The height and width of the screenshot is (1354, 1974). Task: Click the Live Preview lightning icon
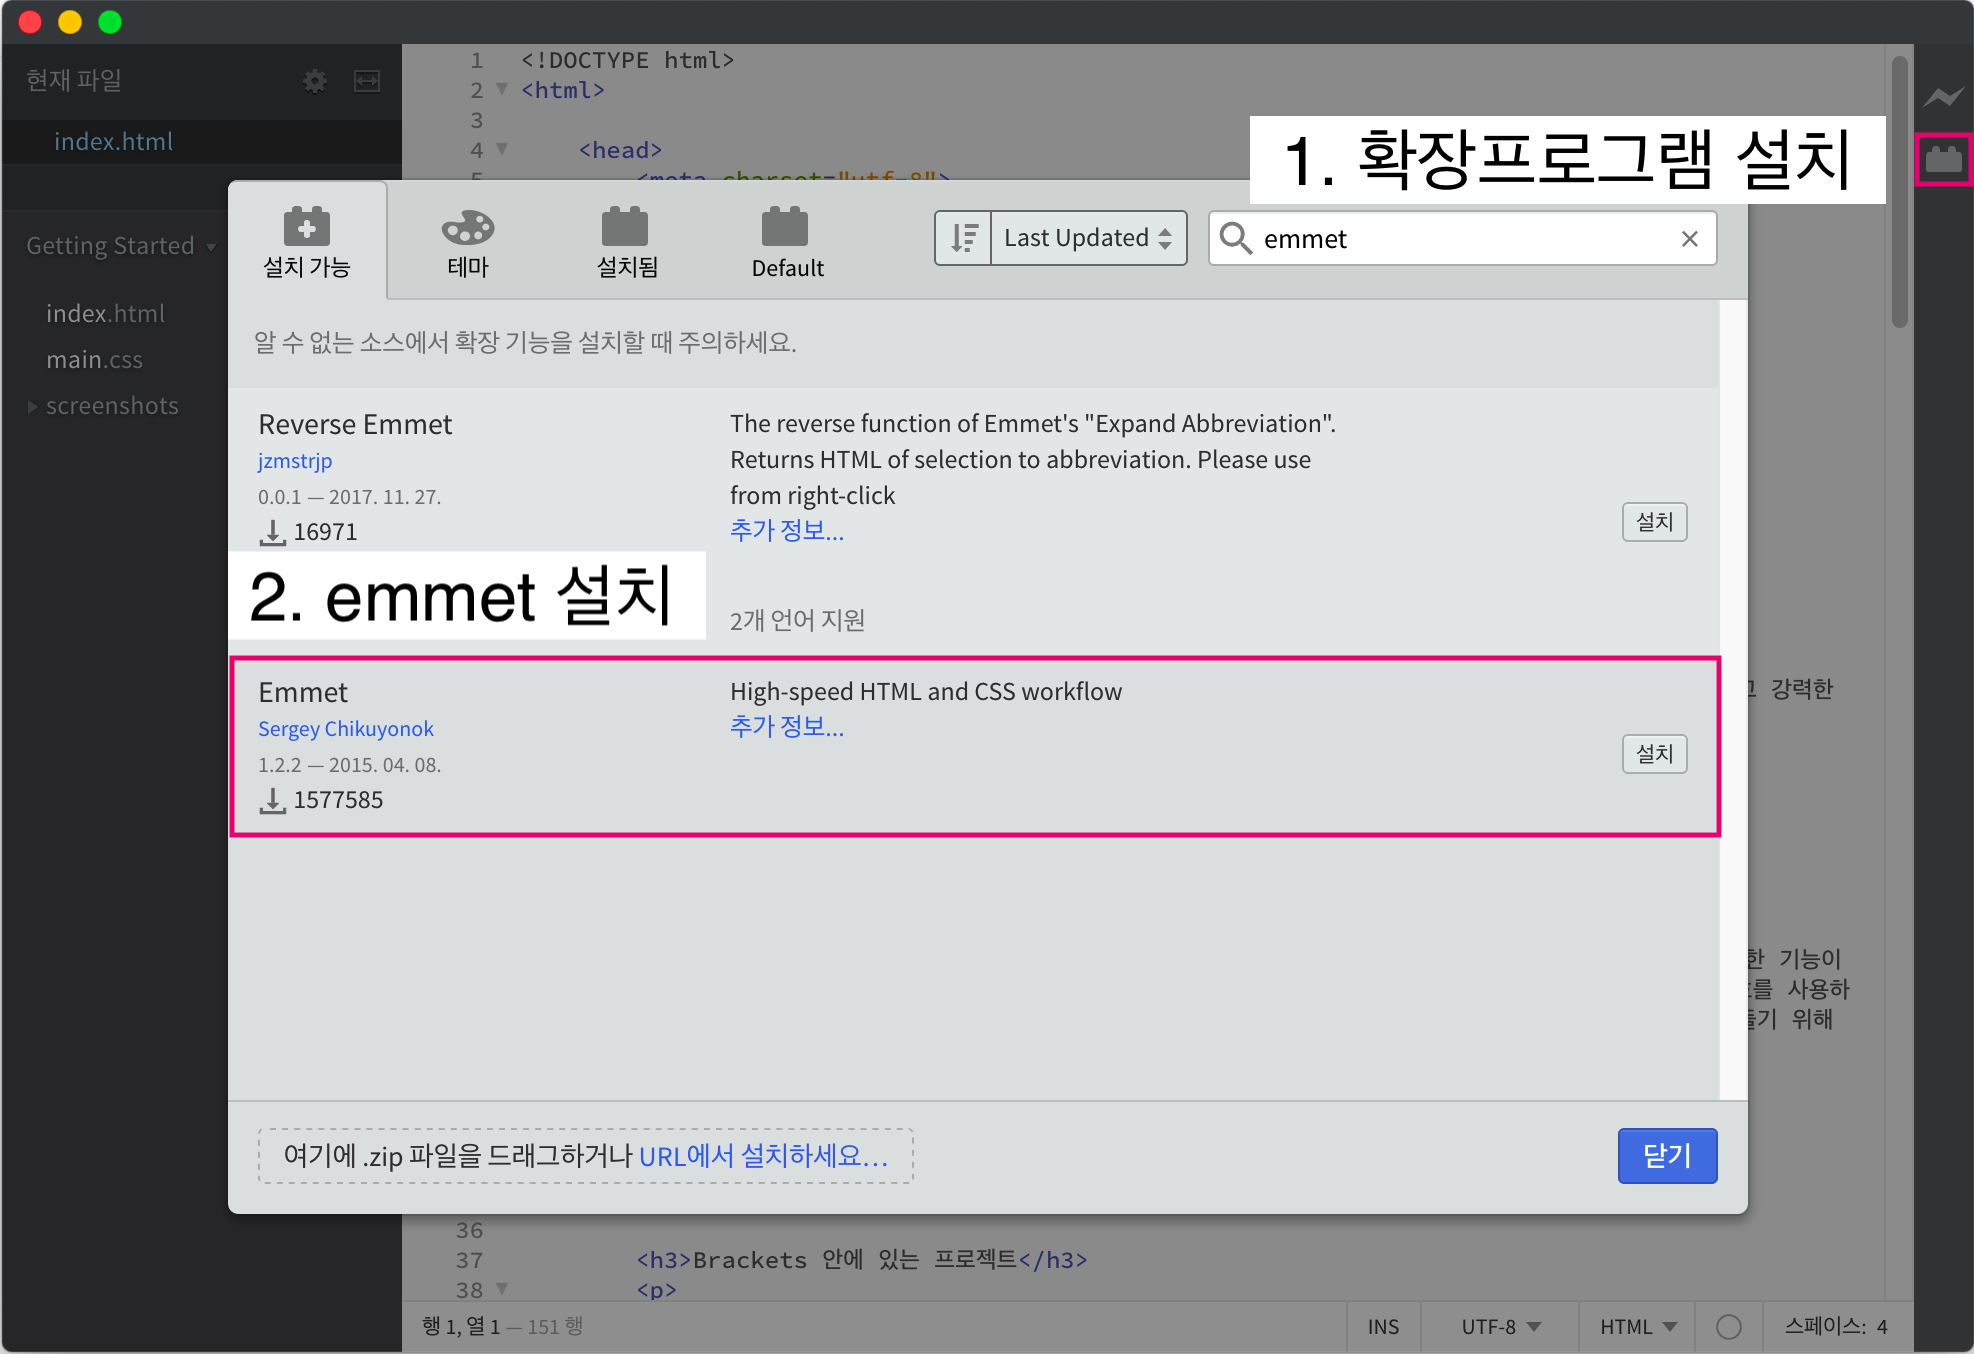pyautogui.click(x=1943, y=97)
